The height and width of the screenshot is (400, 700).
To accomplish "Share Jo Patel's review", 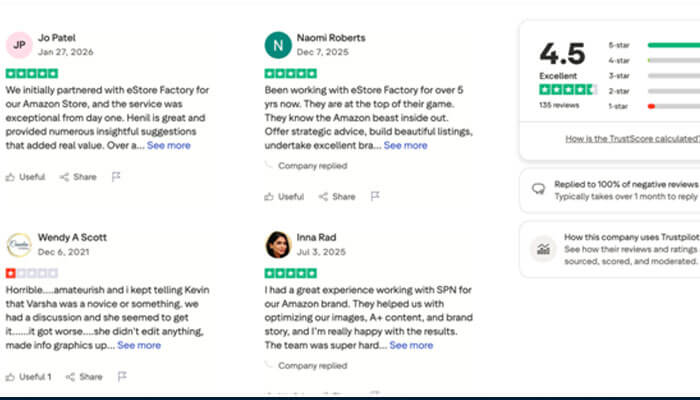I will click(x=78, y=177).
